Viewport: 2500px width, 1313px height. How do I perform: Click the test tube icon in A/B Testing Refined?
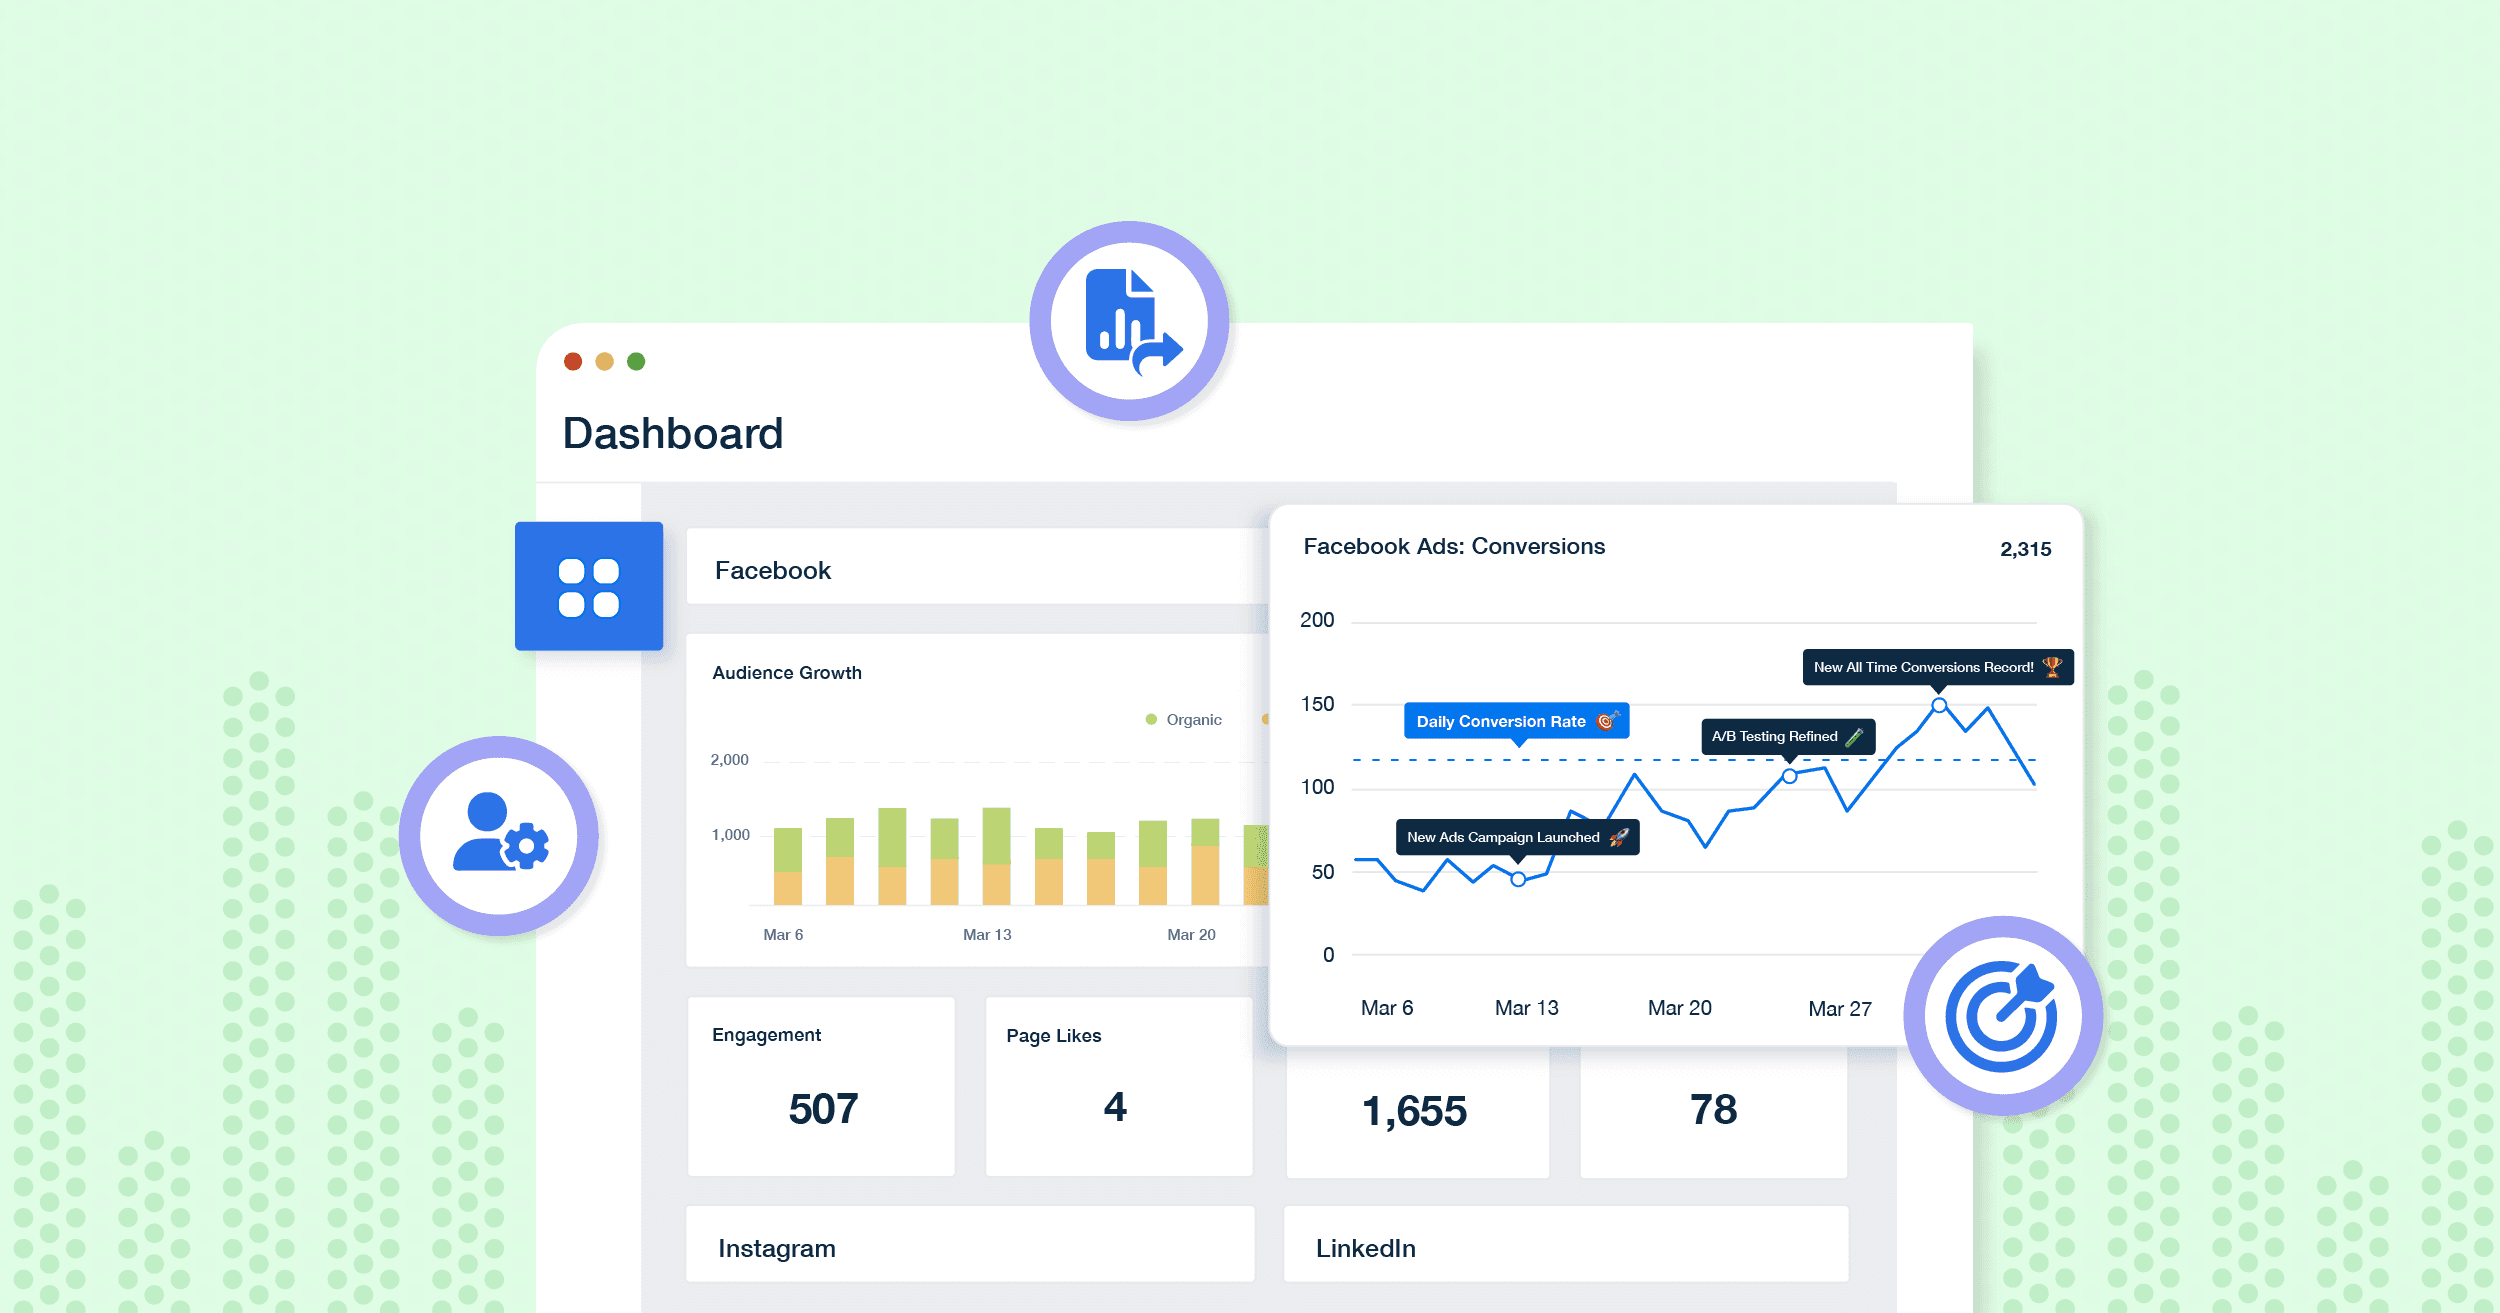[x=1855, y=736]
